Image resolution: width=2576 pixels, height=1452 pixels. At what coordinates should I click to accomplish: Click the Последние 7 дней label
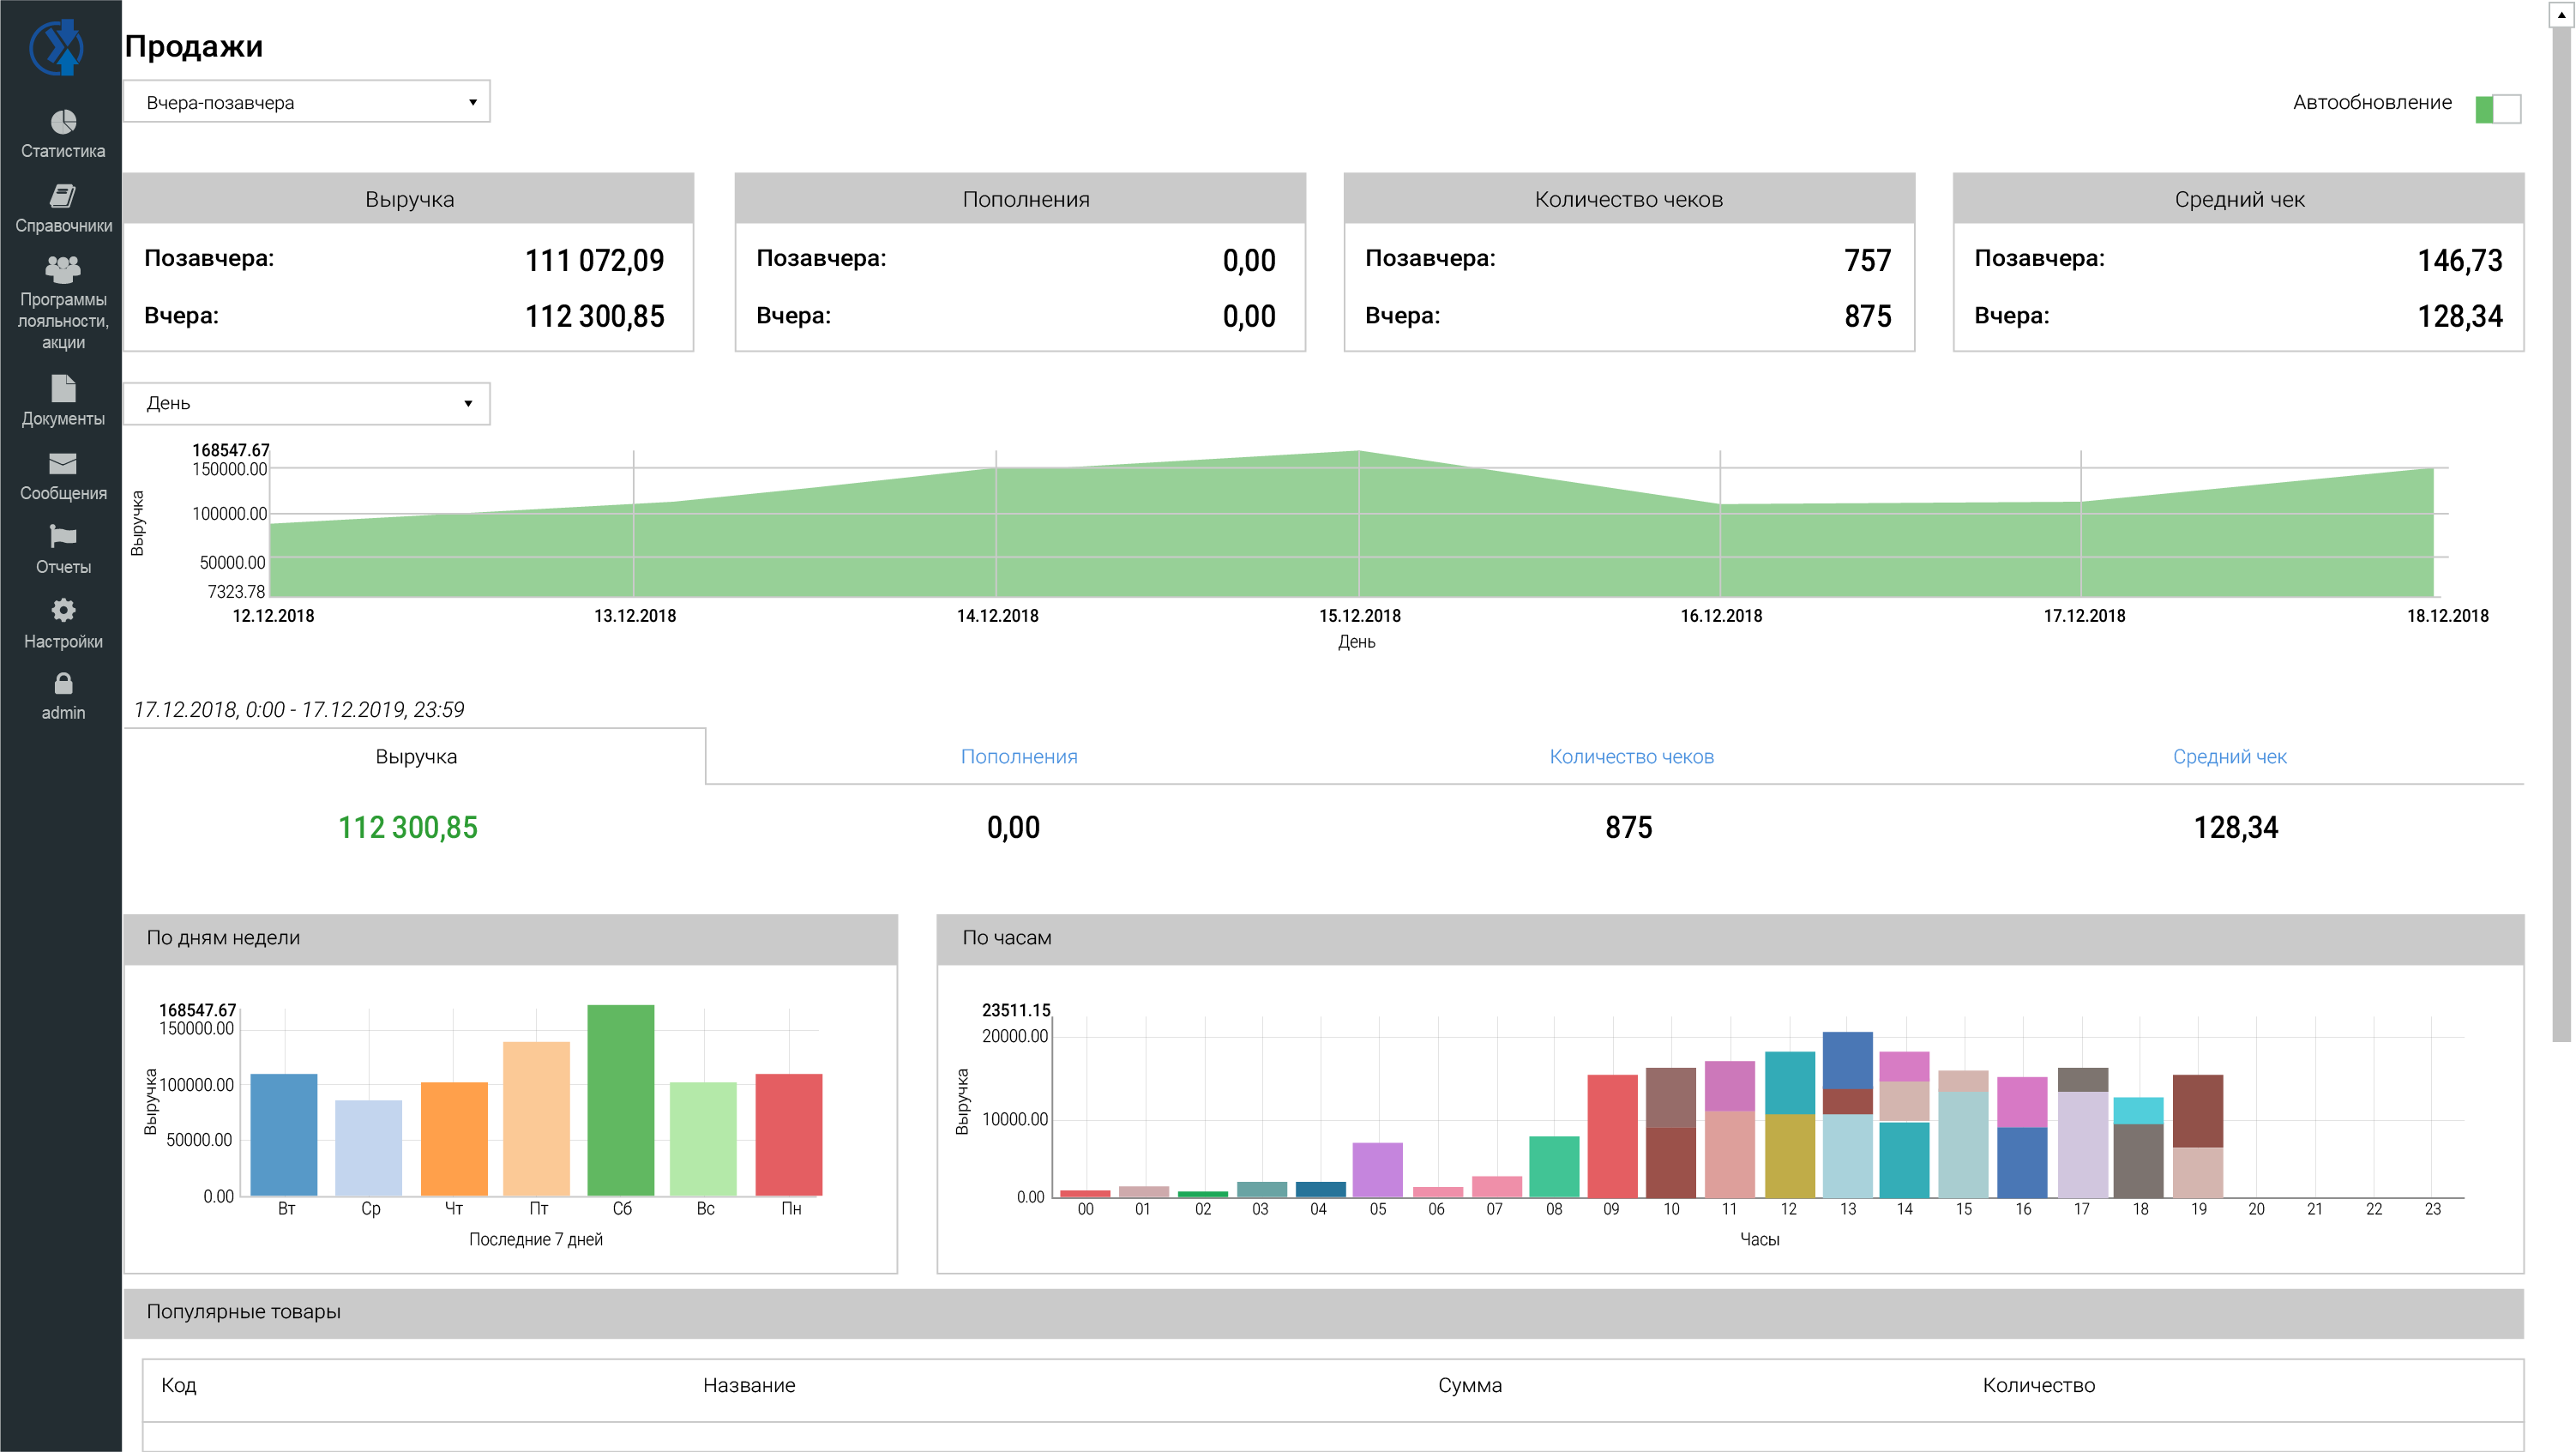click(536, 1240)
